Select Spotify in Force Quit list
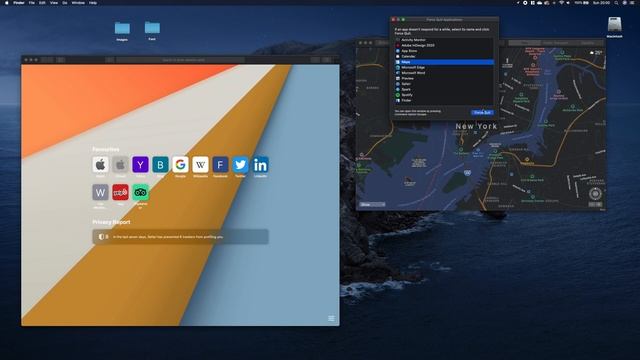This screenshot has width=640, height=360. tap(444, 95)
